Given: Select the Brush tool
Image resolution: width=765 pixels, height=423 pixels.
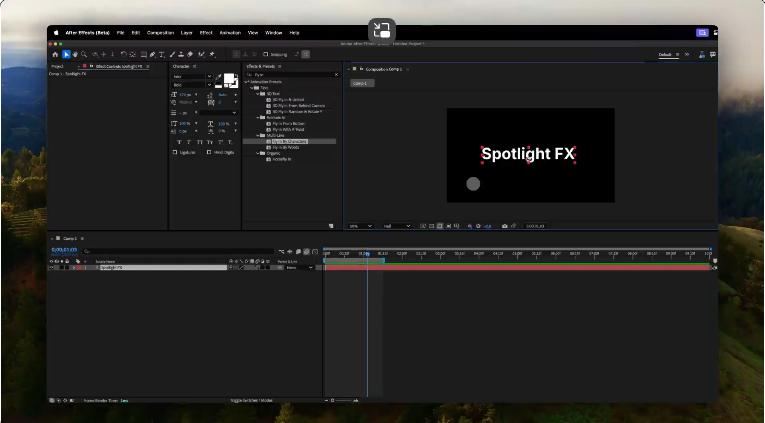Looking at the screenshot, I should [172, 55].
